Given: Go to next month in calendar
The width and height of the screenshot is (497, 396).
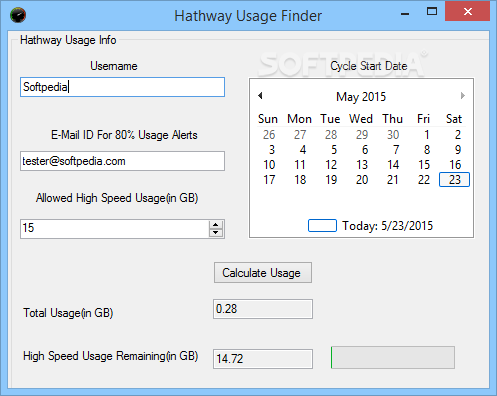Looking at the screenshot, I should click(463, 96).
